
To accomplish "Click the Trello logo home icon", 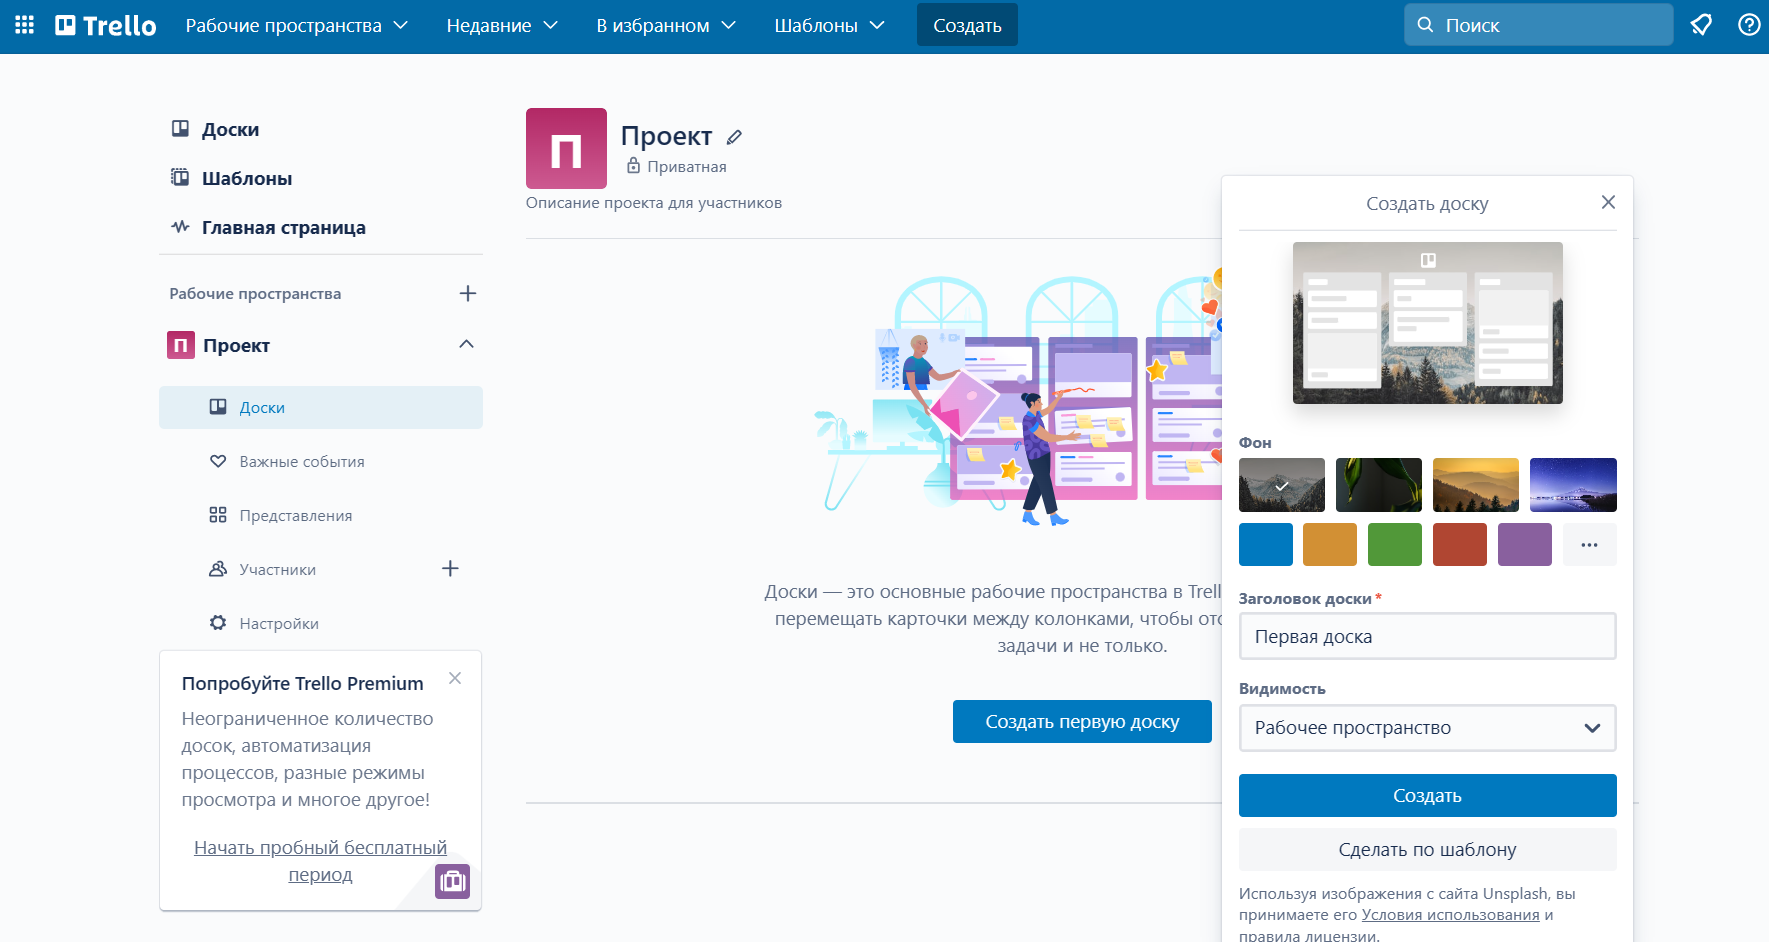I will point(106,25).
